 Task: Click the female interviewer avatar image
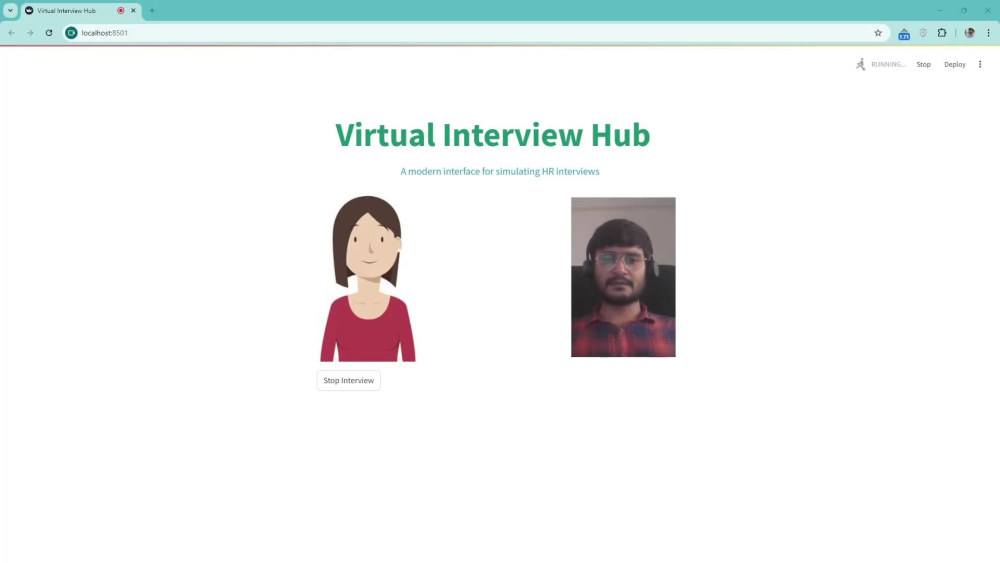[368, 279]
